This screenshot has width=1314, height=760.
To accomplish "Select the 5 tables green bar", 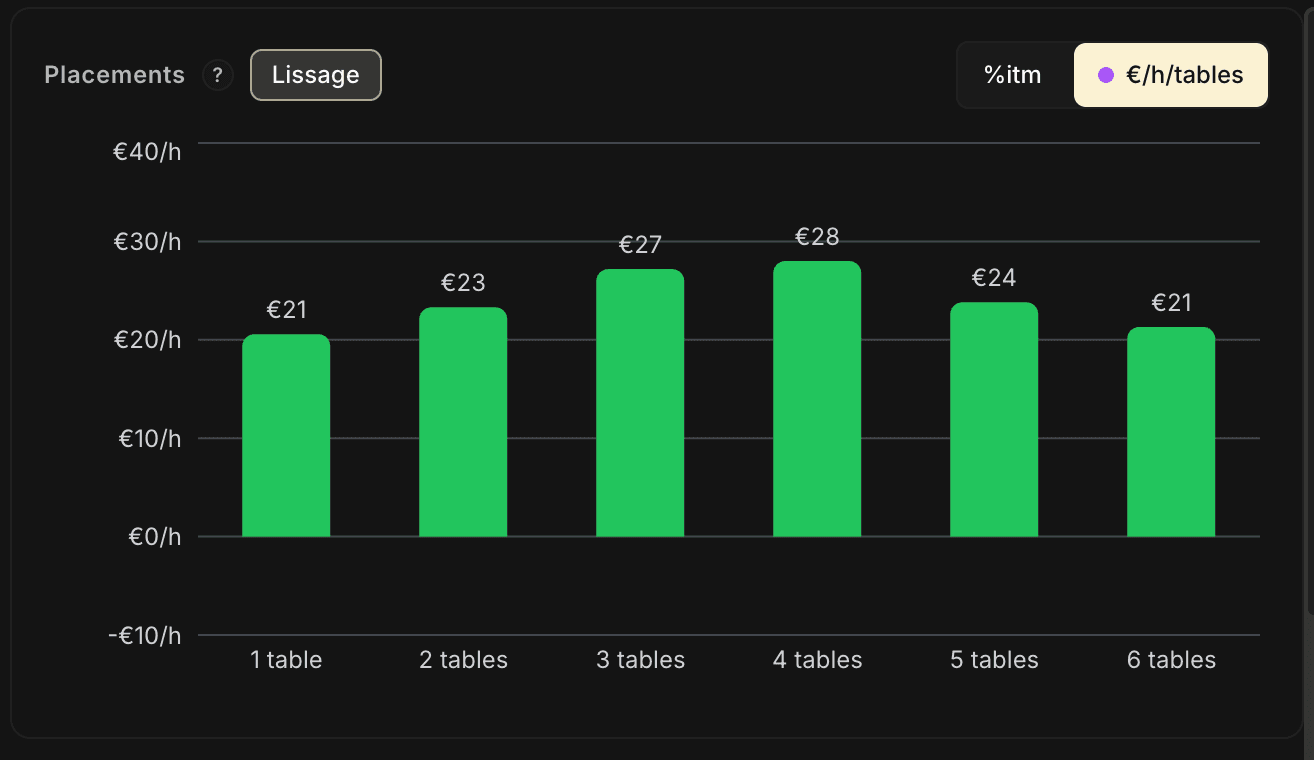I will pyautogui.click(x=994, y=420).
